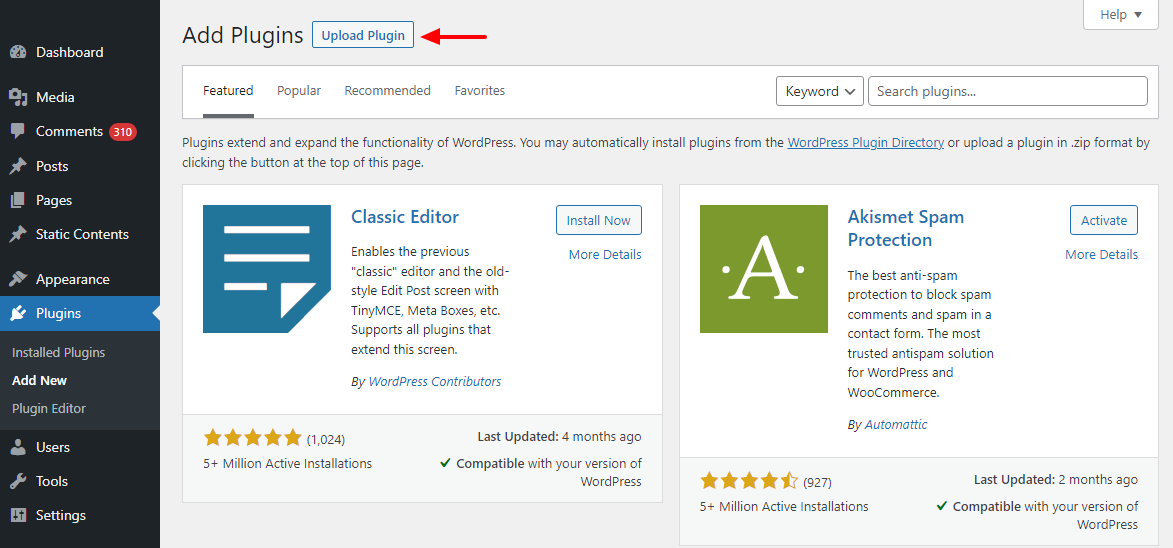
Task: Click the Media icon in sidebar
Action: click(x=17, y=97)
